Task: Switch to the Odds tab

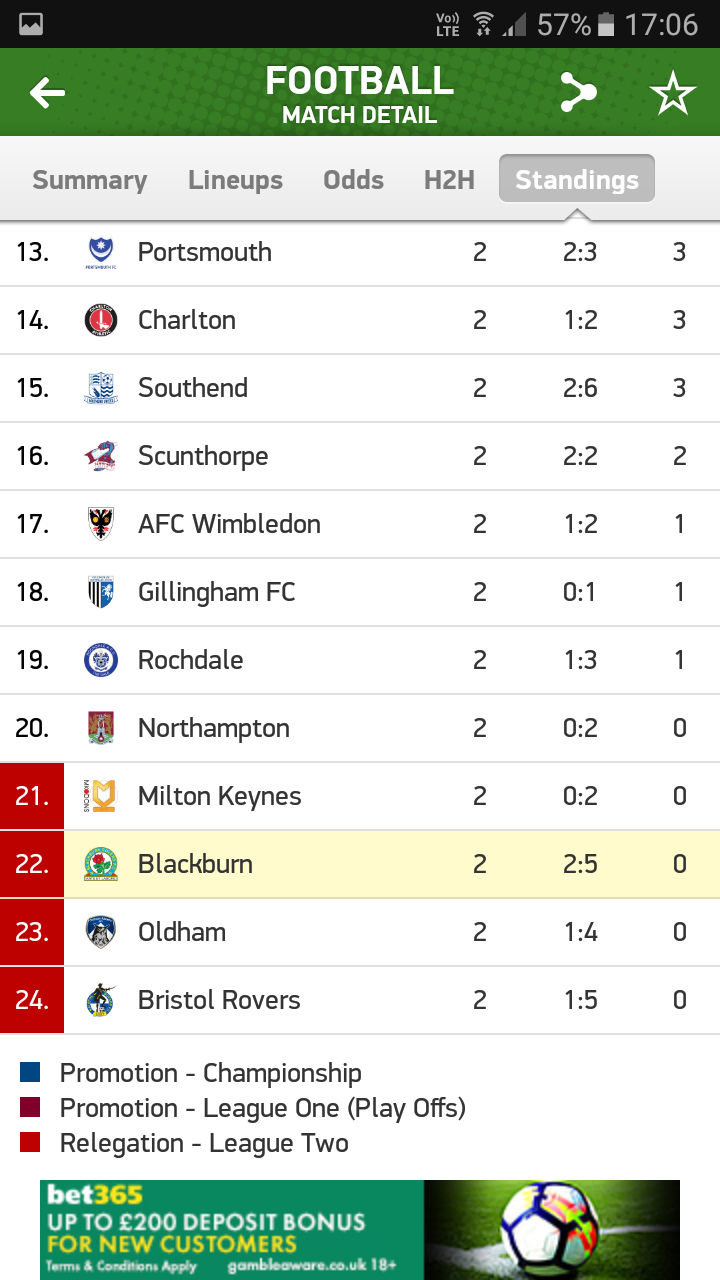Action: tap(353, 181)
